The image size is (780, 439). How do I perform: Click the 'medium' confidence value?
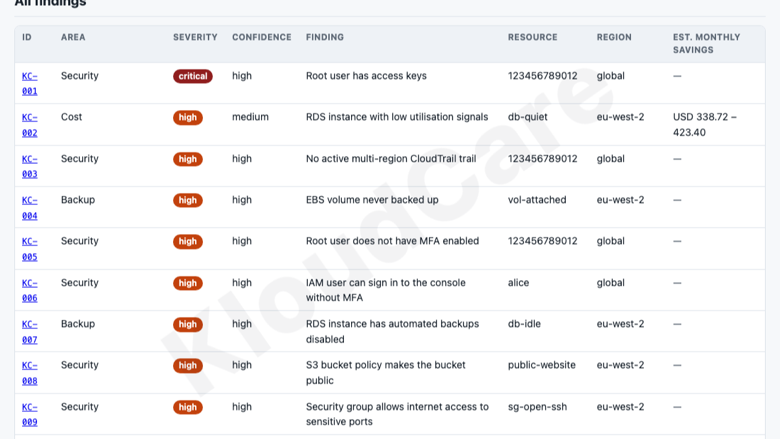point(250,117)
